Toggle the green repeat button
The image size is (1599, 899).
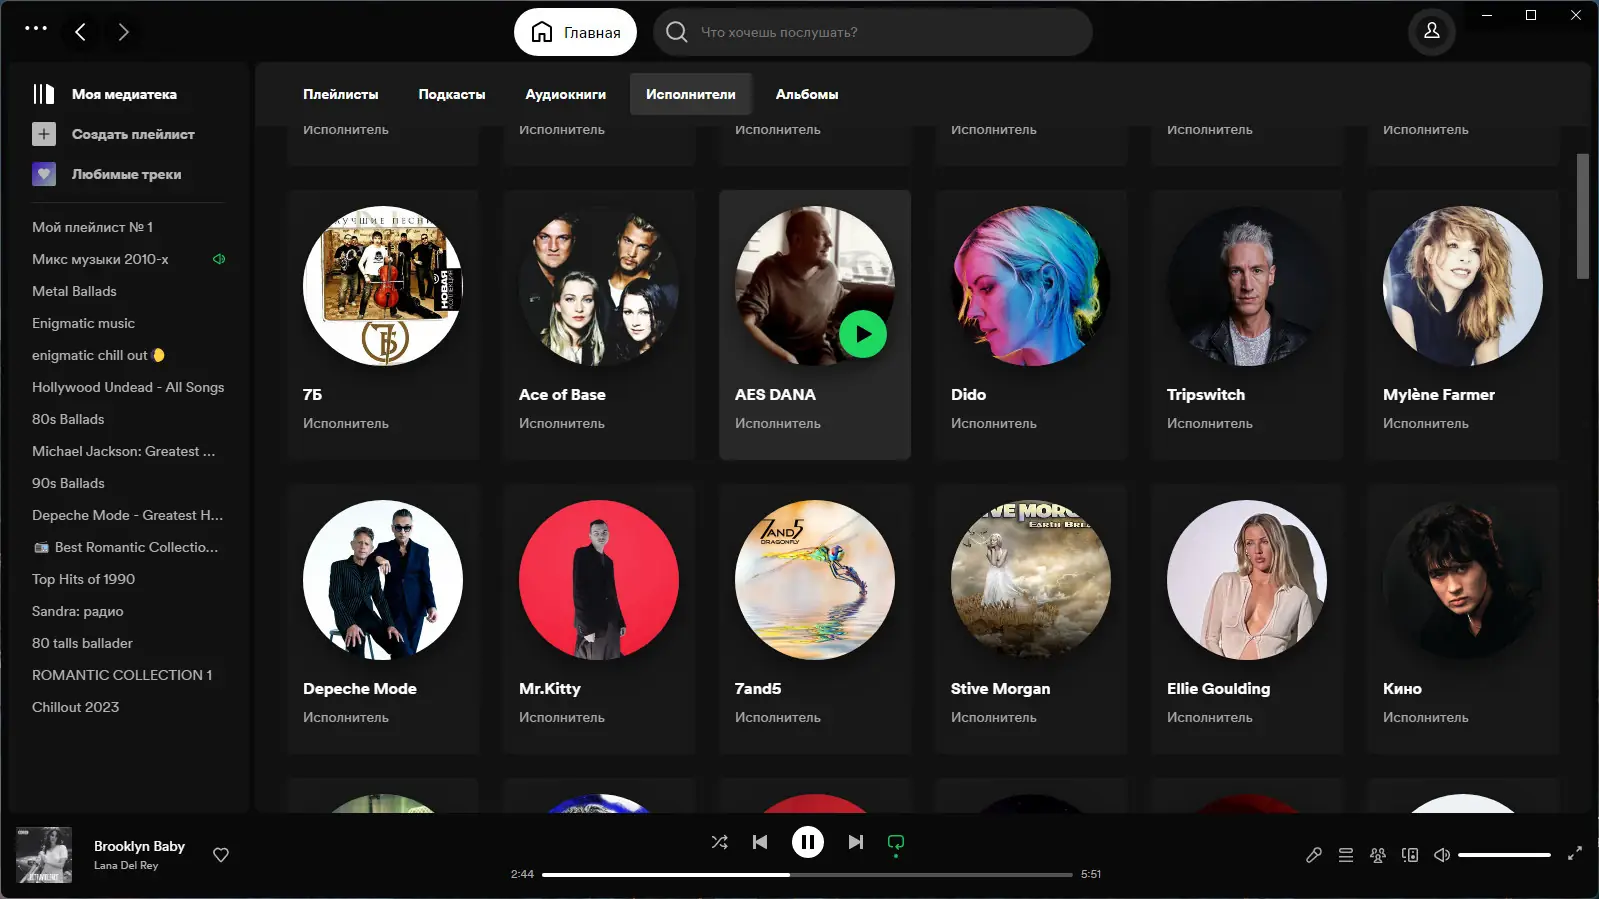(896, 842)
